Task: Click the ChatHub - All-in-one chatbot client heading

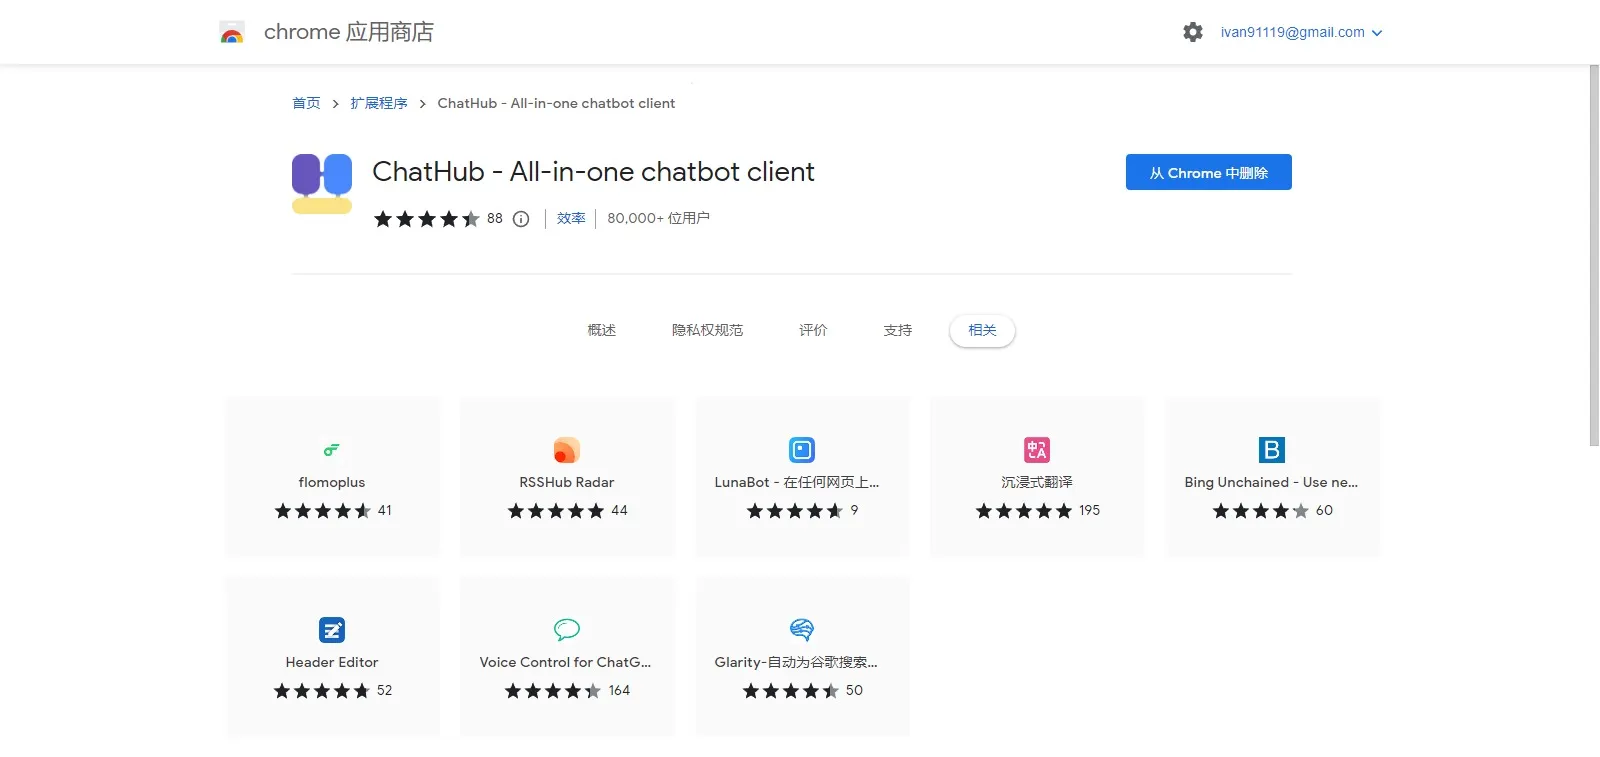Action: [x=593, y=172]
